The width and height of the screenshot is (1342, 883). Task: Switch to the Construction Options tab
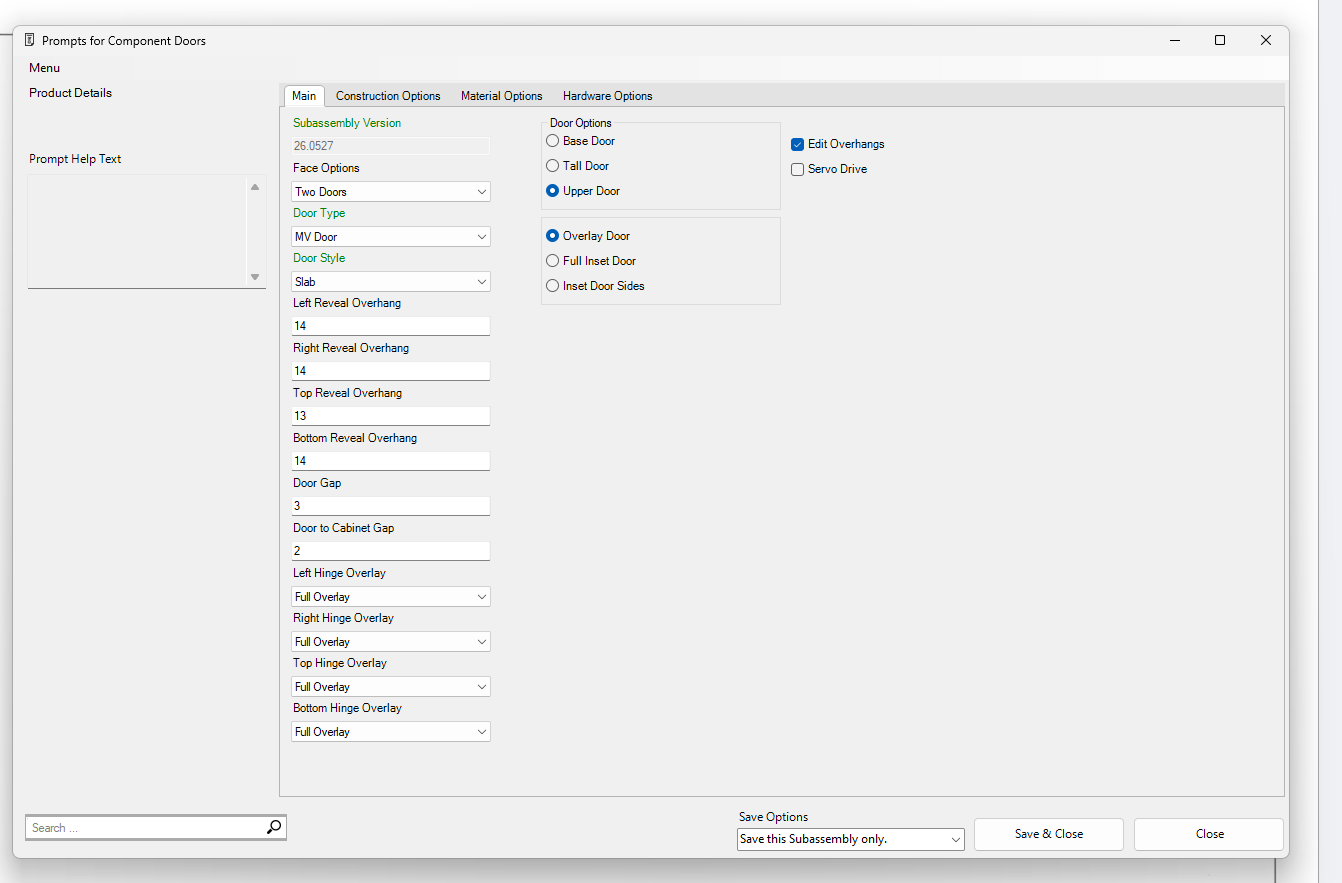(388, 96)
